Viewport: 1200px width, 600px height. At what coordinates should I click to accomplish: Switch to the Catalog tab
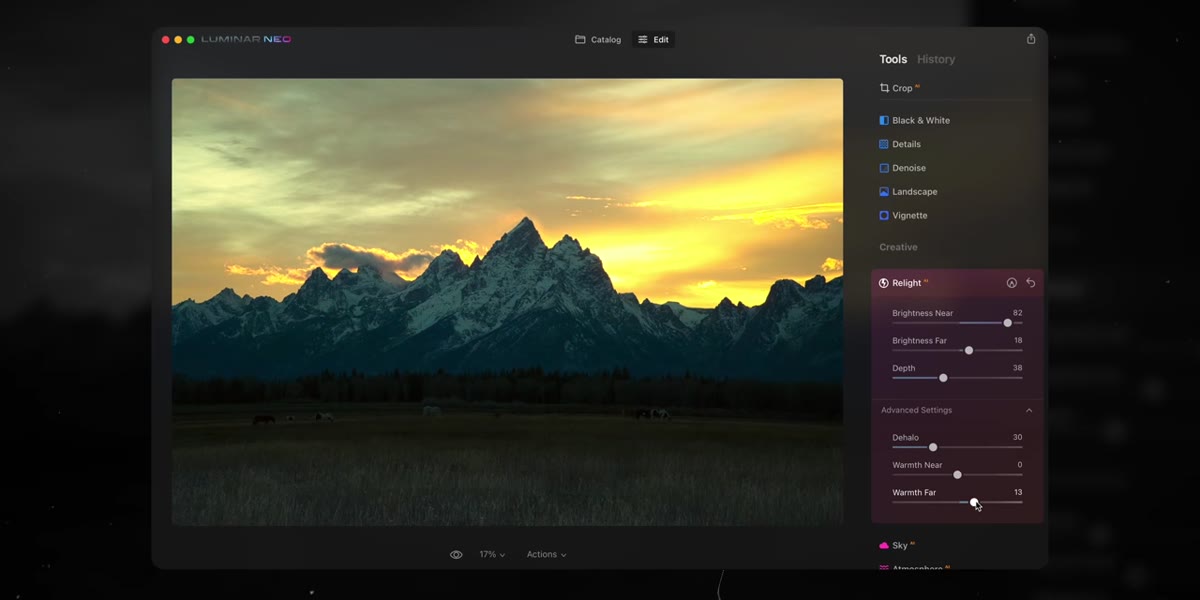(598, 40)
